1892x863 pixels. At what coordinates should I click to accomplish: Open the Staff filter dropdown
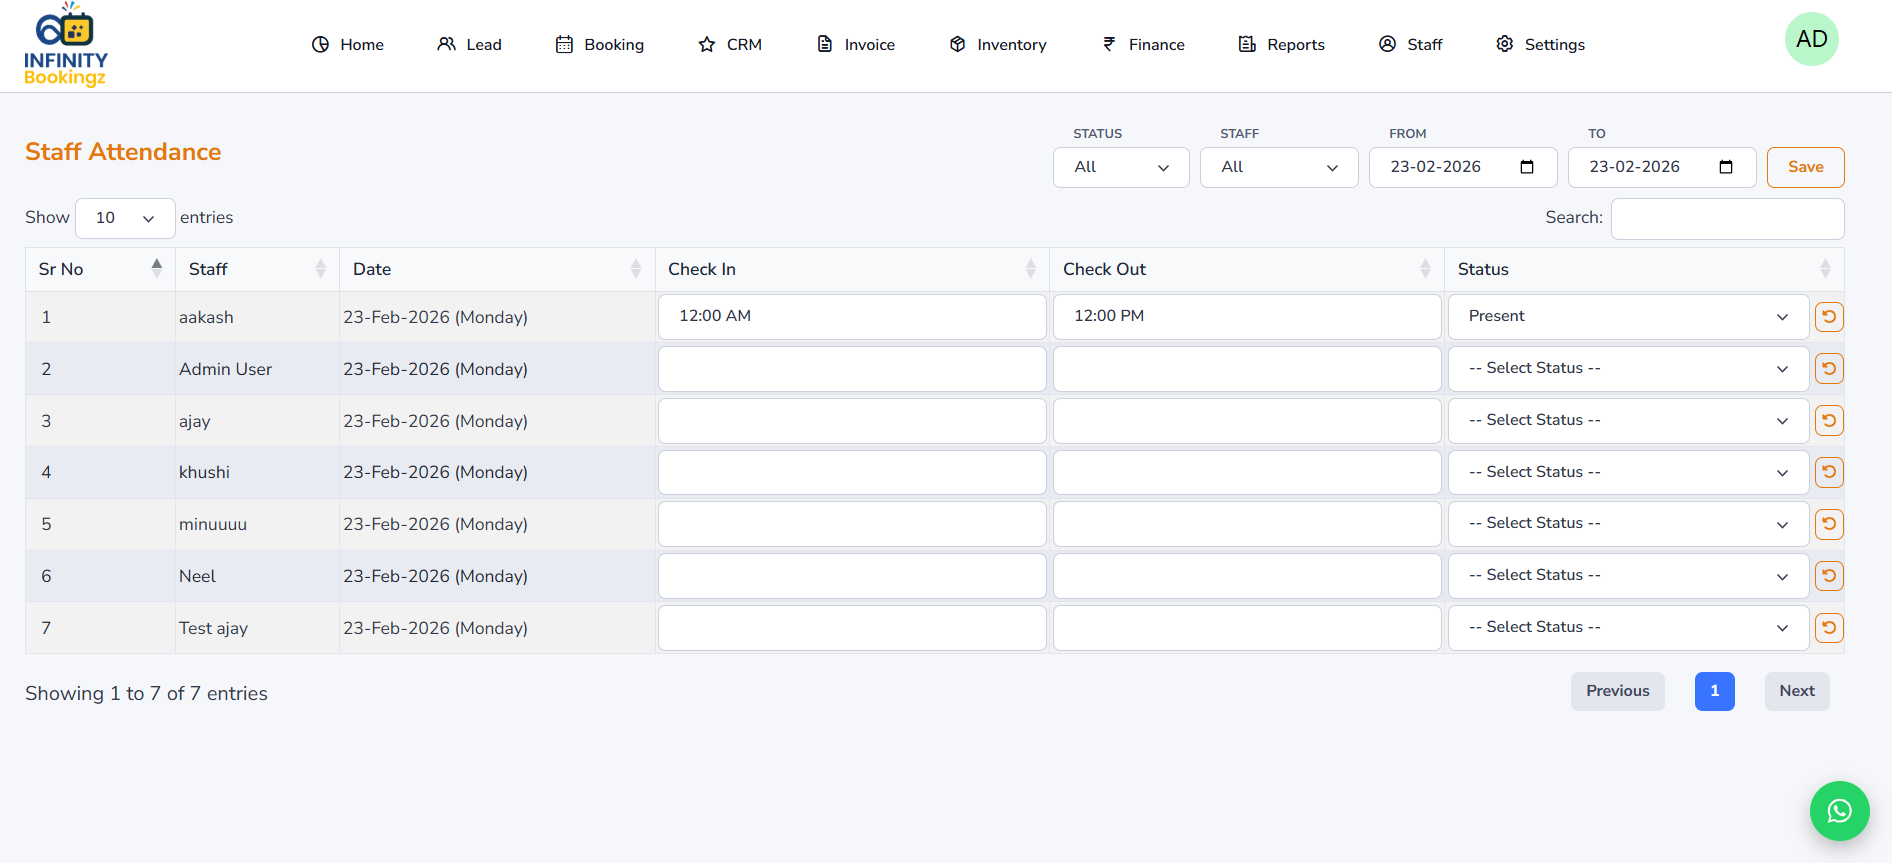click(1278, 167)
